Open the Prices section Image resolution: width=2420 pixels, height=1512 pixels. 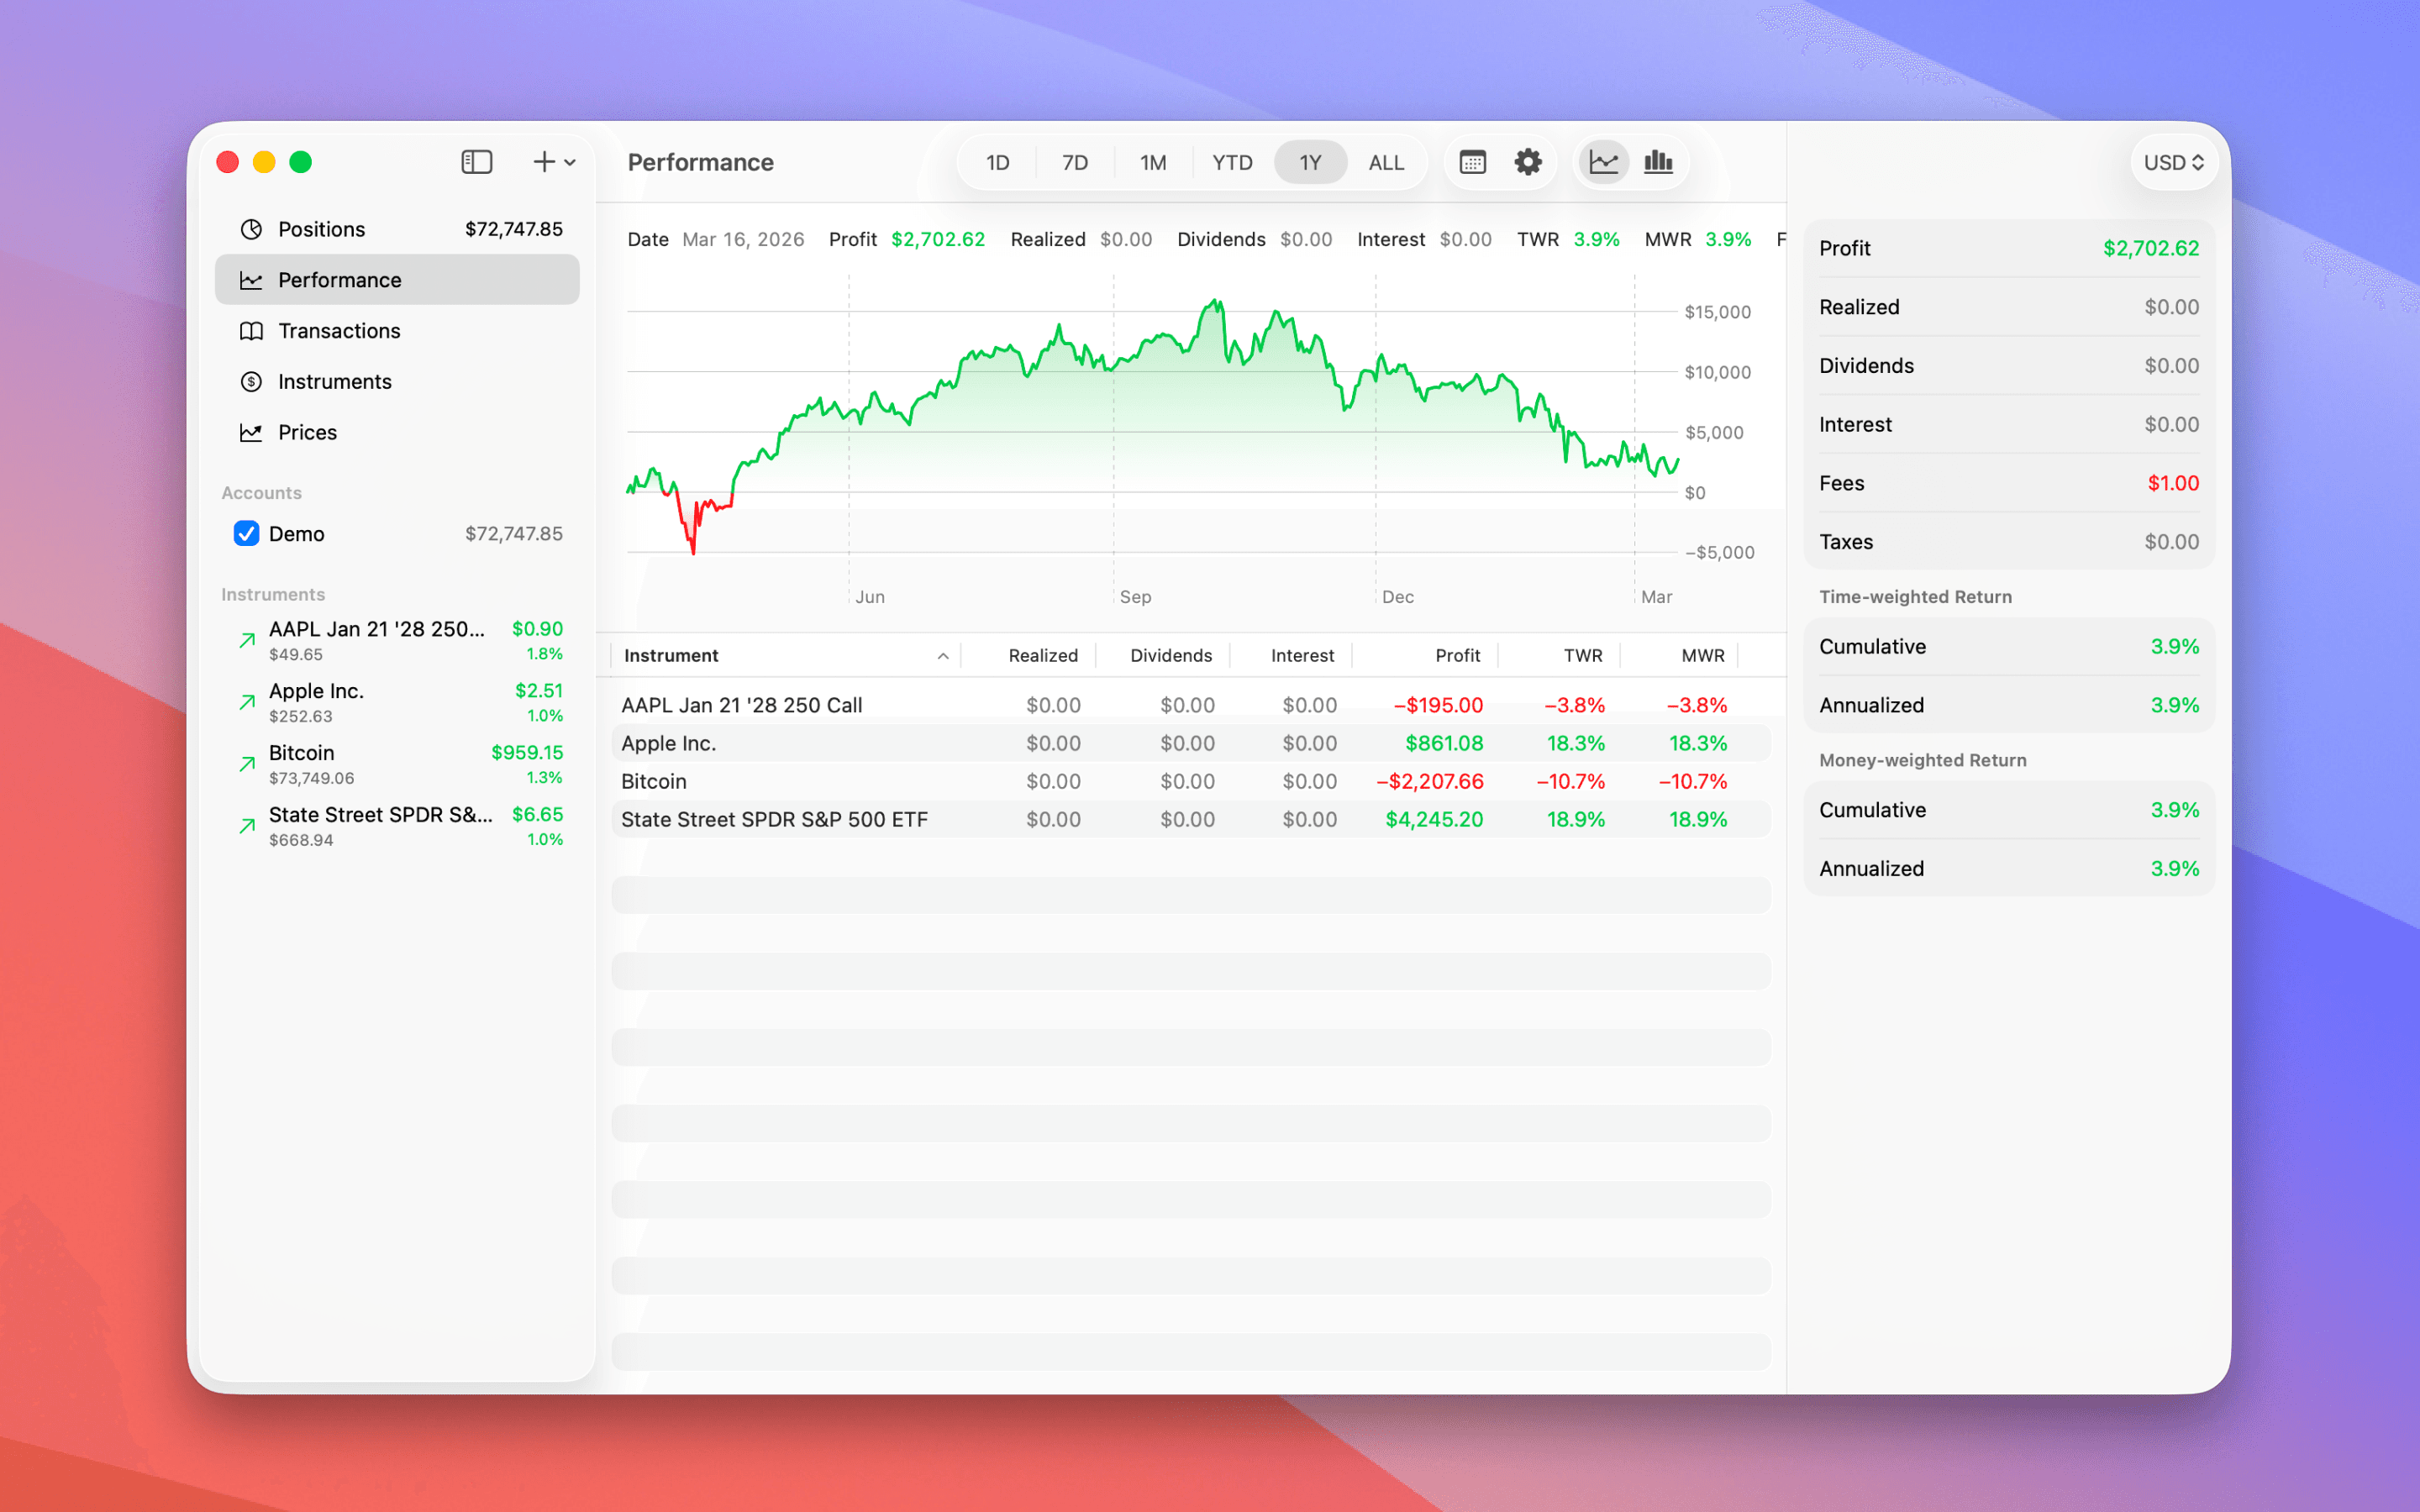308,432
